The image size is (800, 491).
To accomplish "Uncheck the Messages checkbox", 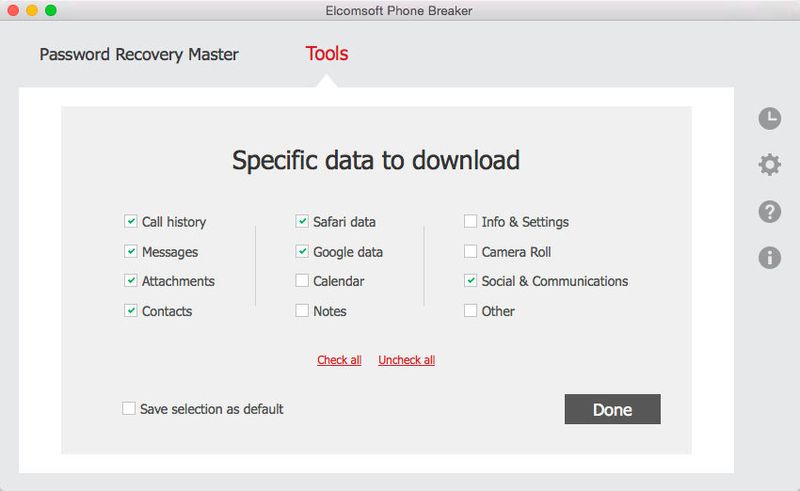I will [131, 251].
